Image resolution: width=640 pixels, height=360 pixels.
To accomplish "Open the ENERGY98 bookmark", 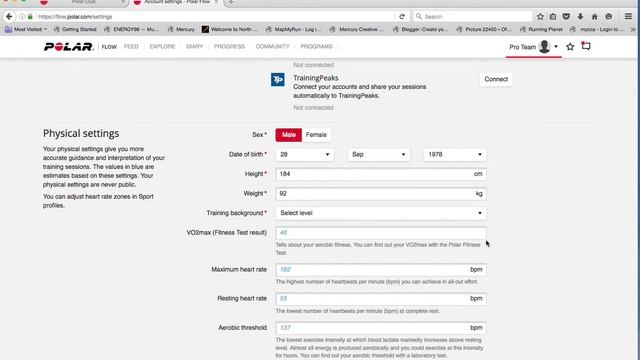I will click(x=132, y=29).
